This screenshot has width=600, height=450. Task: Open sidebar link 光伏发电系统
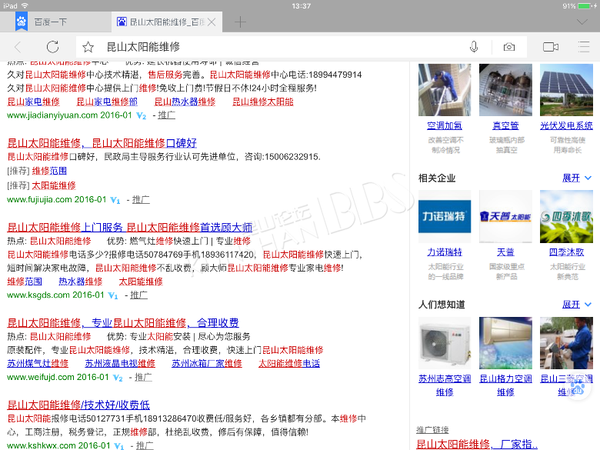(x=566, y=126)
